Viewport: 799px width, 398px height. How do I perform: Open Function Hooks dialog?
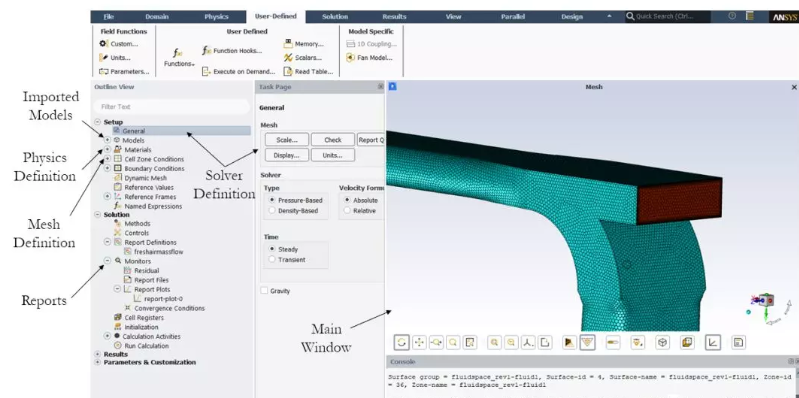(x=232, y=50)
